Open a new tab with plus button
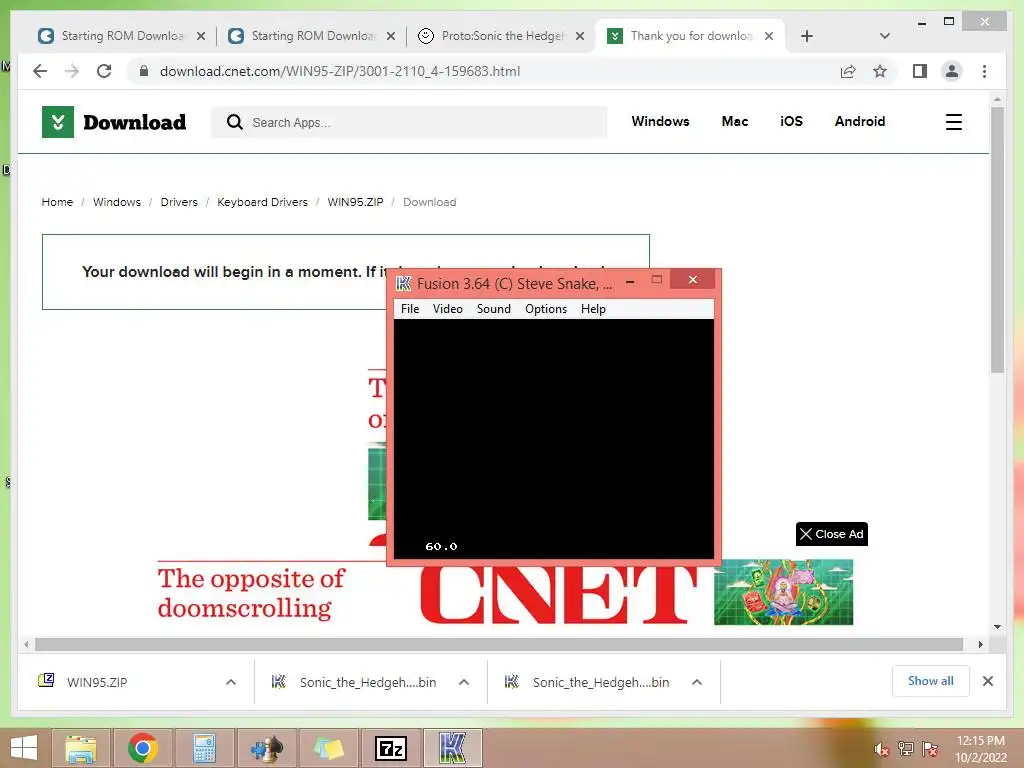 pos(807,36)
